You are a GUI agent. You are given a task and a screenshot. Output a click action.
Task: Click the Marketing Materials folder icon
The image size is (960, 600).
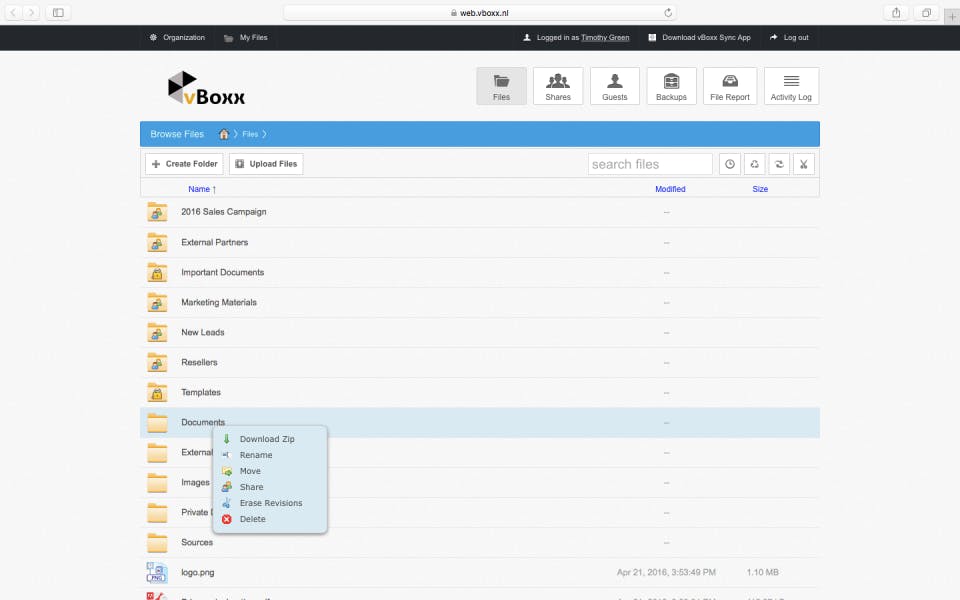click(x=157, y=302)
